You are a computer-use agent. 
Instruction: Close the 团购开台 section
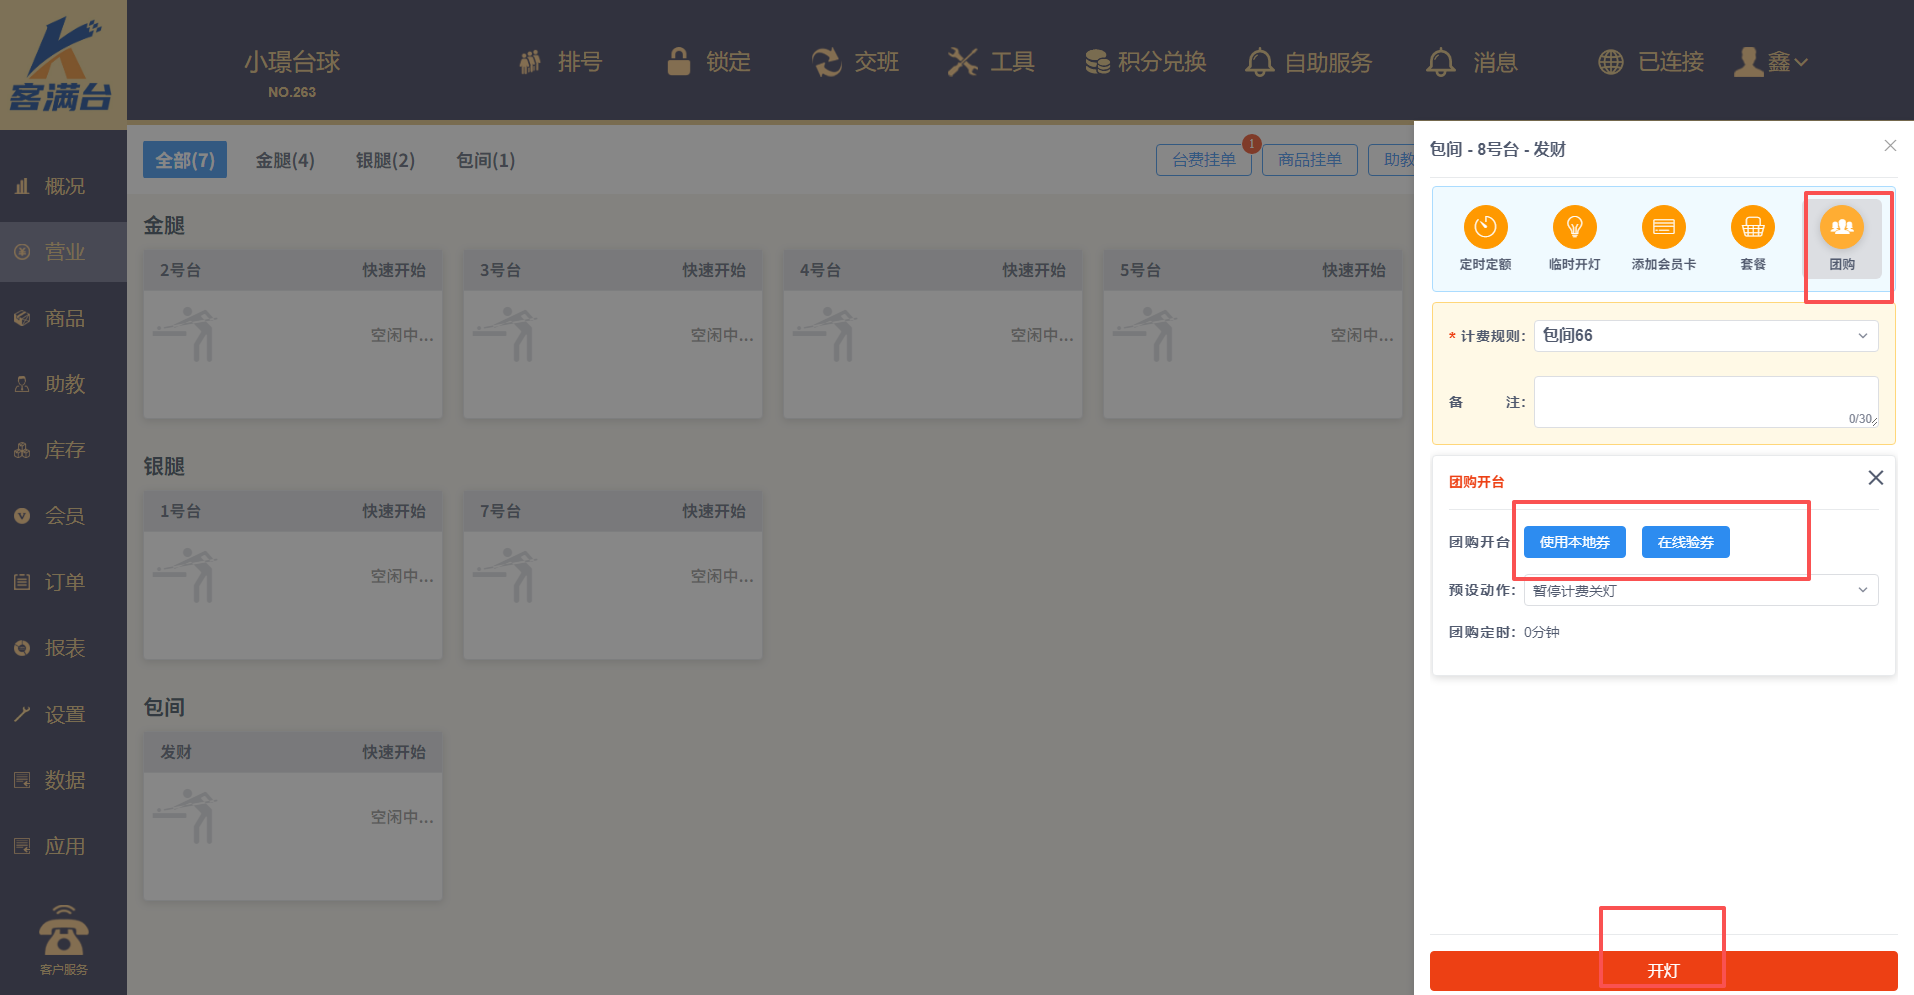coord(1875,478)
